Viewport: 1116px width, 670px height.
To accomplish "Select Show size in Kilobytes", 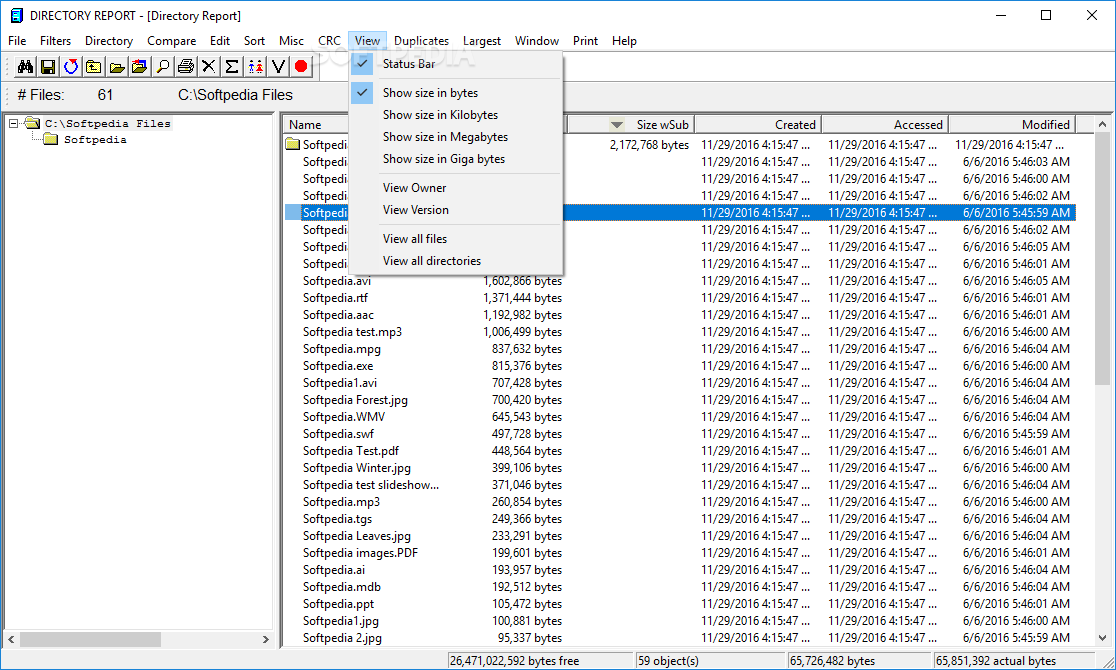I will pyautogui.click(x=456, y=115).
